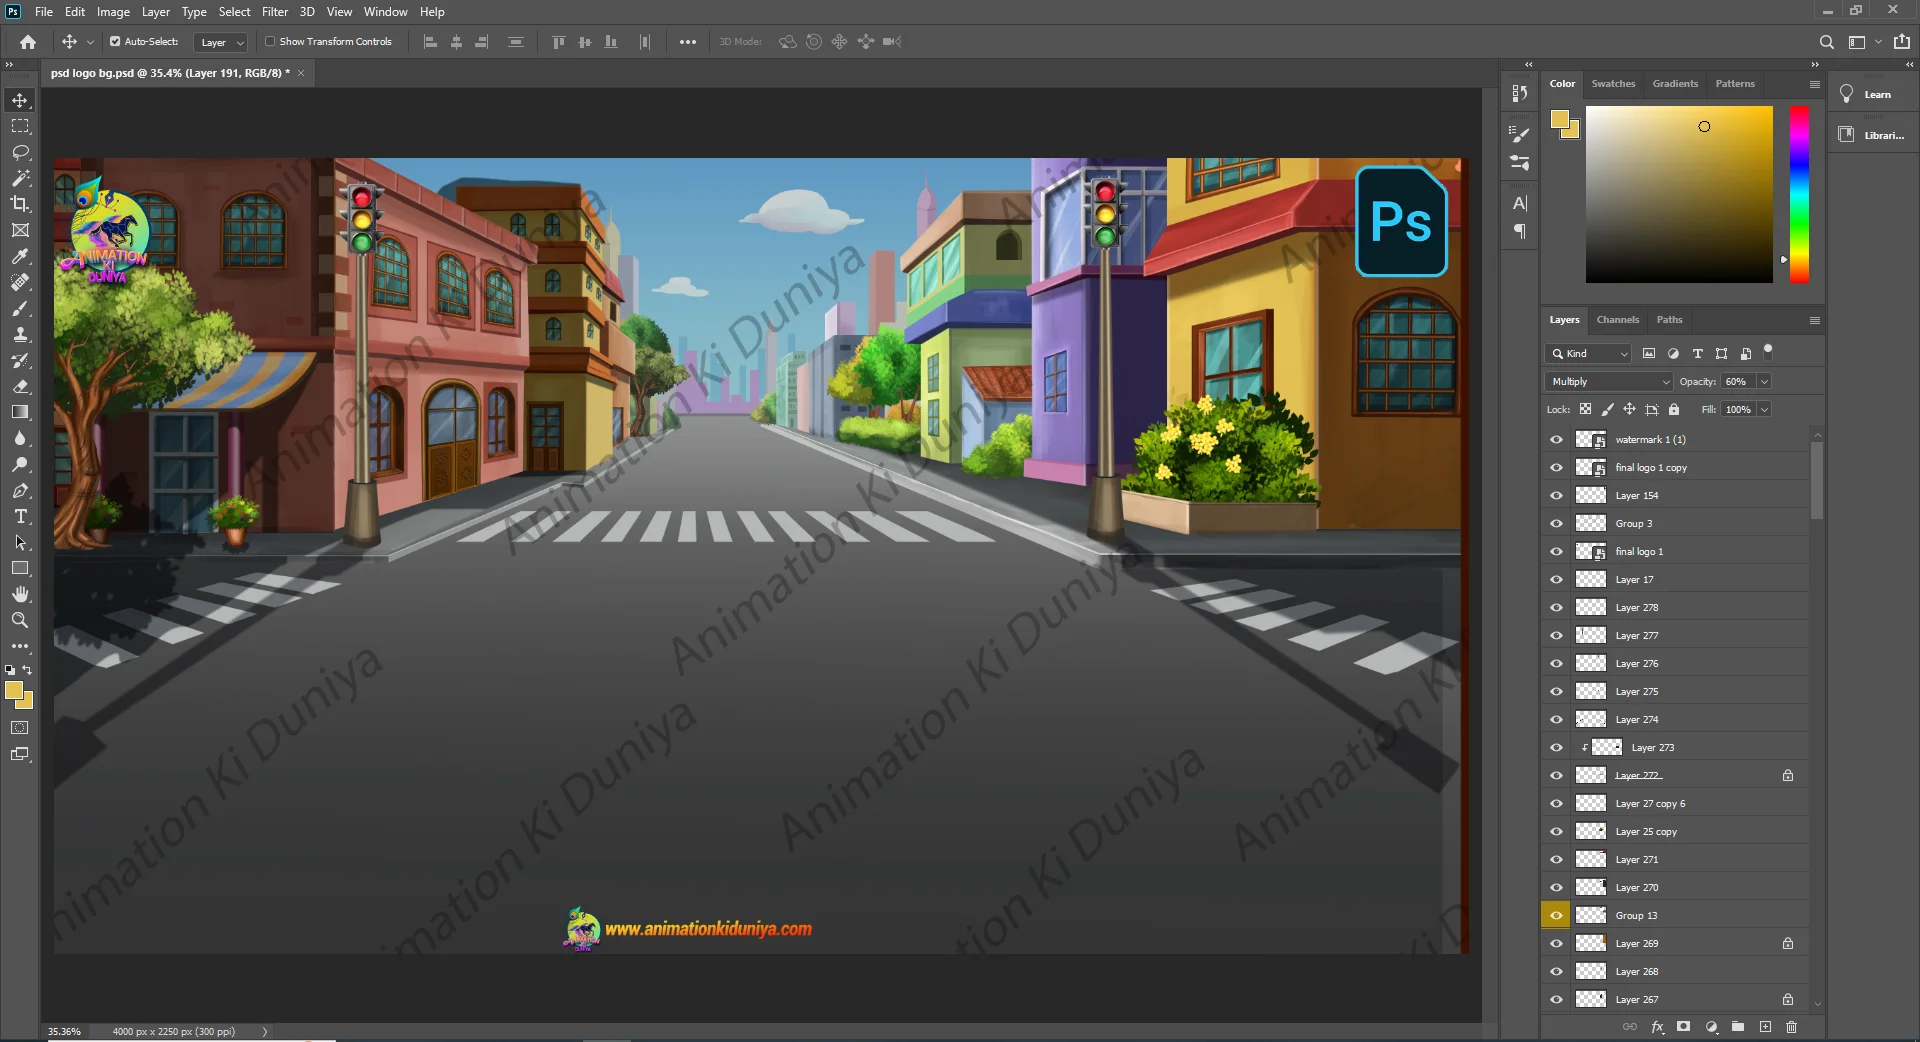Switch to the Channels tab

(x=1617, y=320)
